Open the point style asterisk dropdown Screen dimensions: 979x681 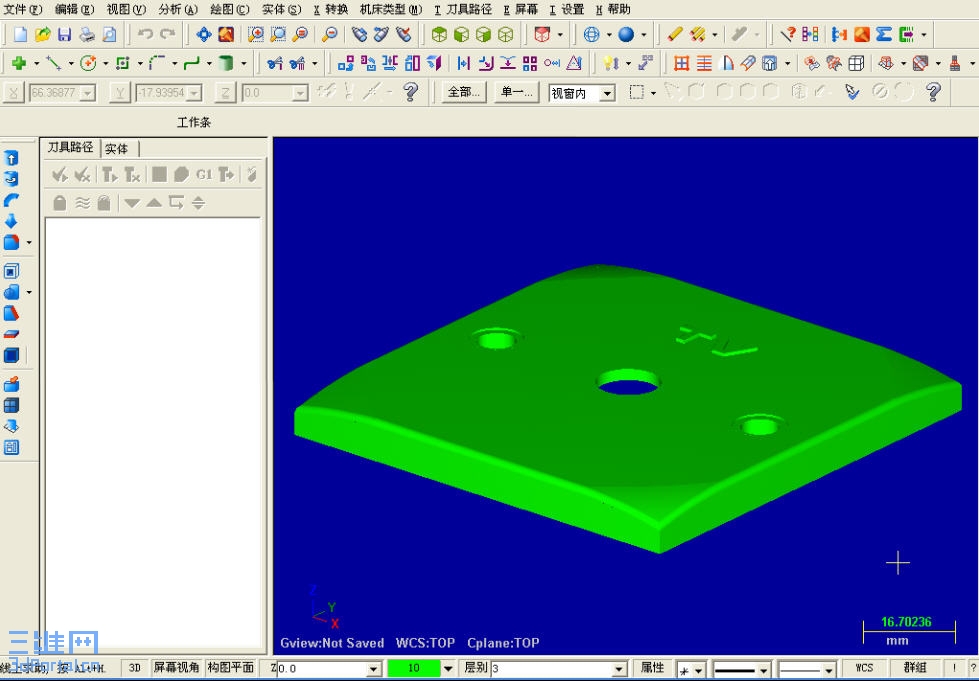[699, 670]
